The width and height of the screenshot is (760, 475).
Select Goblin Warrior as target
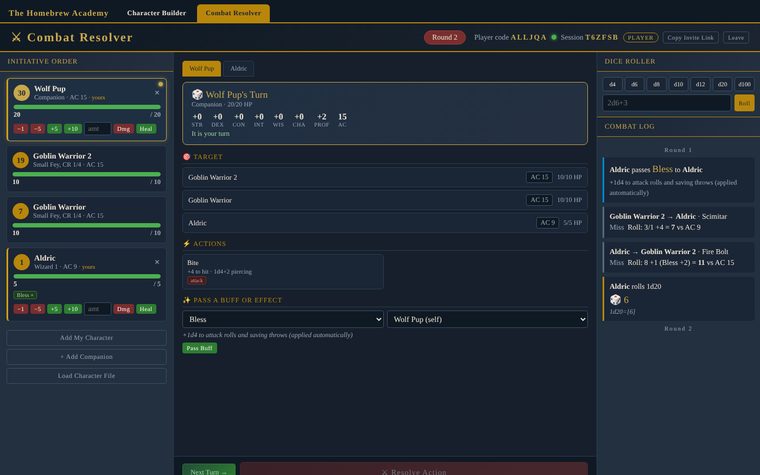[x=385, y=200]
